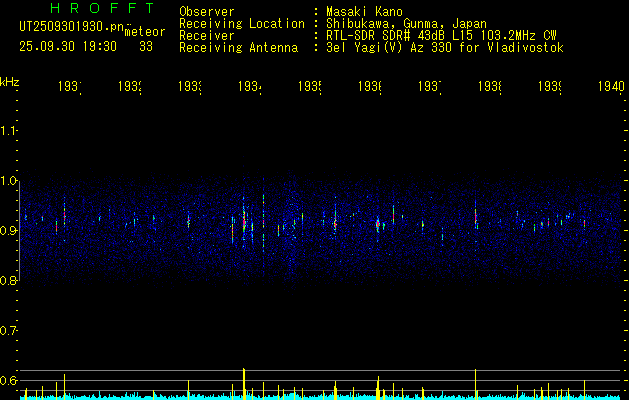The width and height of the screenshot is (629, 400).
Task: Click the 1.0 frequency axis label
Action: pos(9,181)
